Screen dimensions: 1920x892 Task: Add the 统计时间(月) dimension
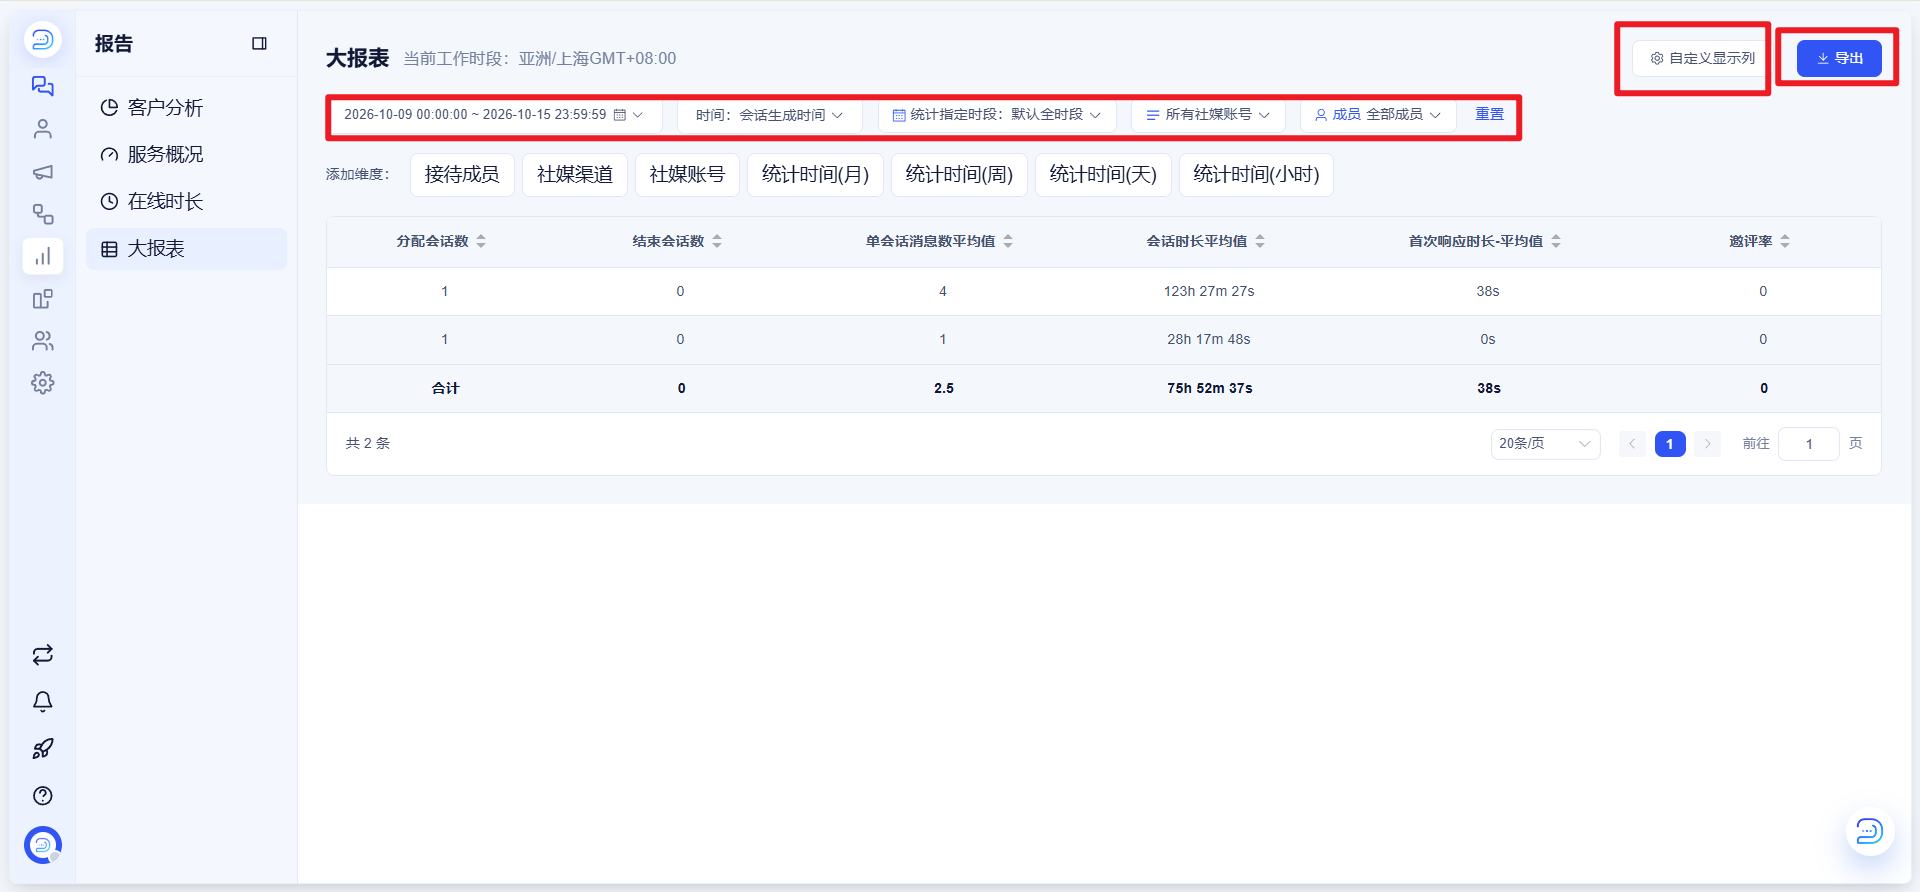tap(815, 175)
